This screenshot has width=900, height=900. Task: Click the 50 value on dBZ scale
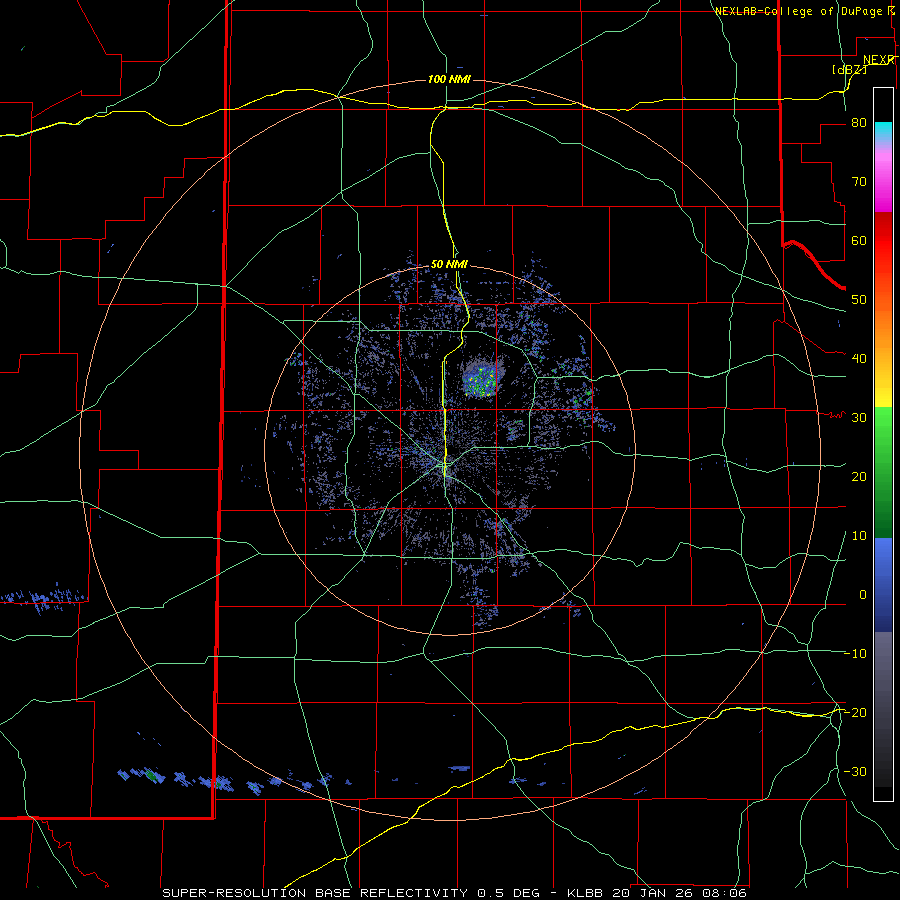click(859, 300)
